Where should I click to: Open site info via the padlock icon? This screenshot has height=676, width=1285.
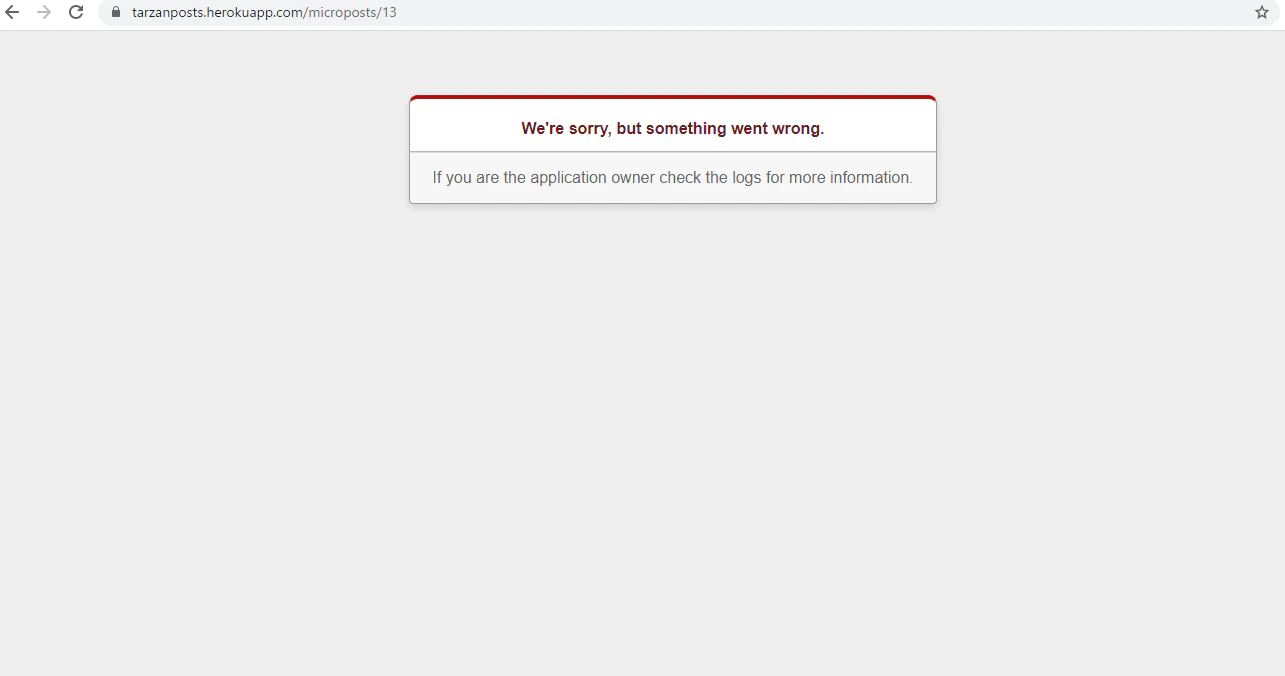116,12
